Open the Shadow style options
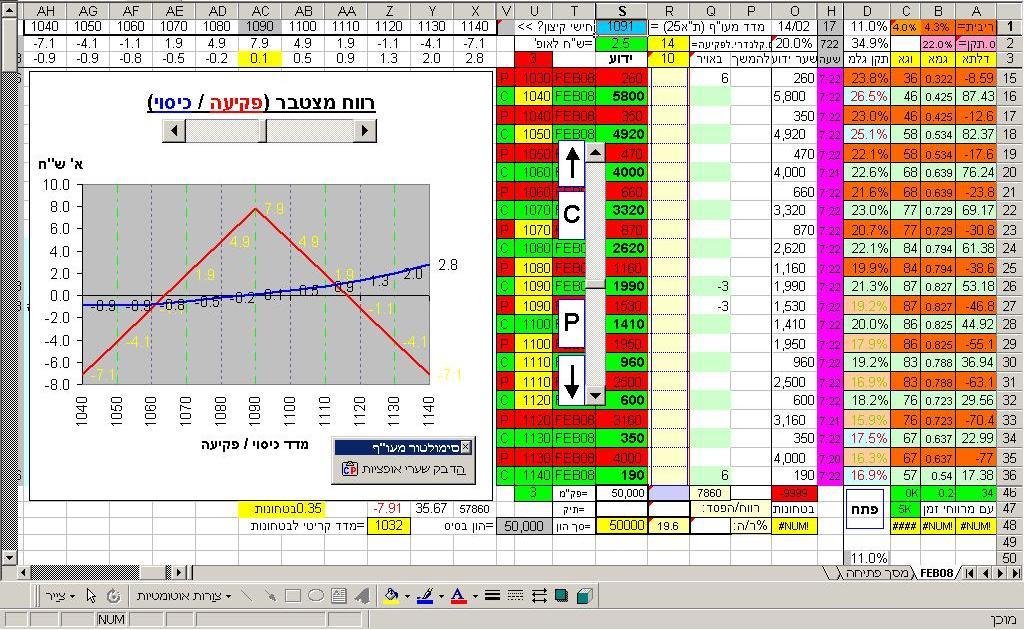This screenshot has height=630, width=1024. [562, 595]
